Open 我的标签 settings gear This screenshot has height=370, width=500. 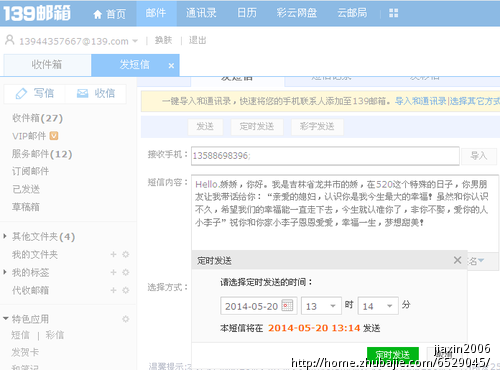126,272
